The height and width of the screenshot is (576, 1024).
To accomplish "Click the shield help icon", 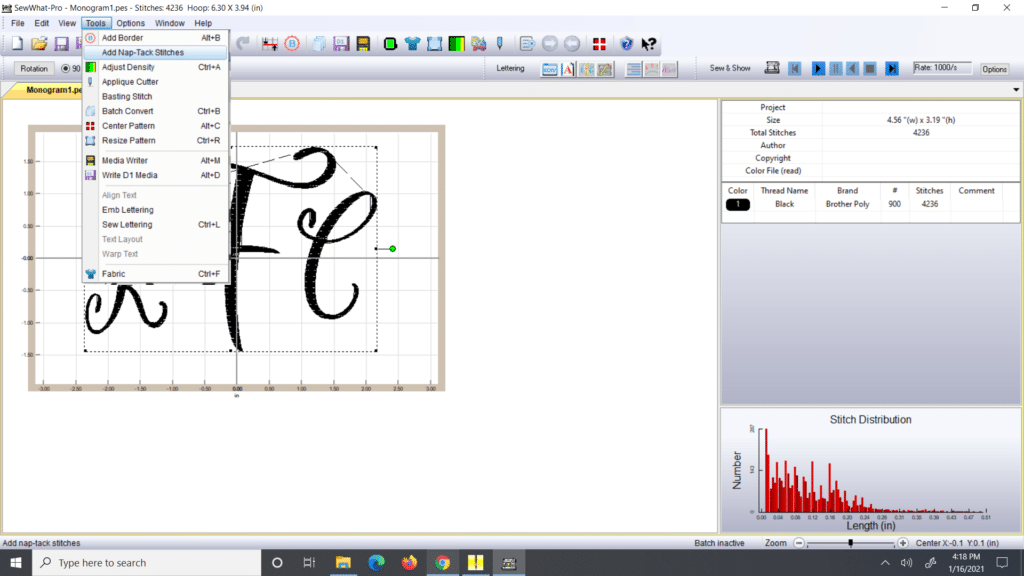I will (626, 44).
